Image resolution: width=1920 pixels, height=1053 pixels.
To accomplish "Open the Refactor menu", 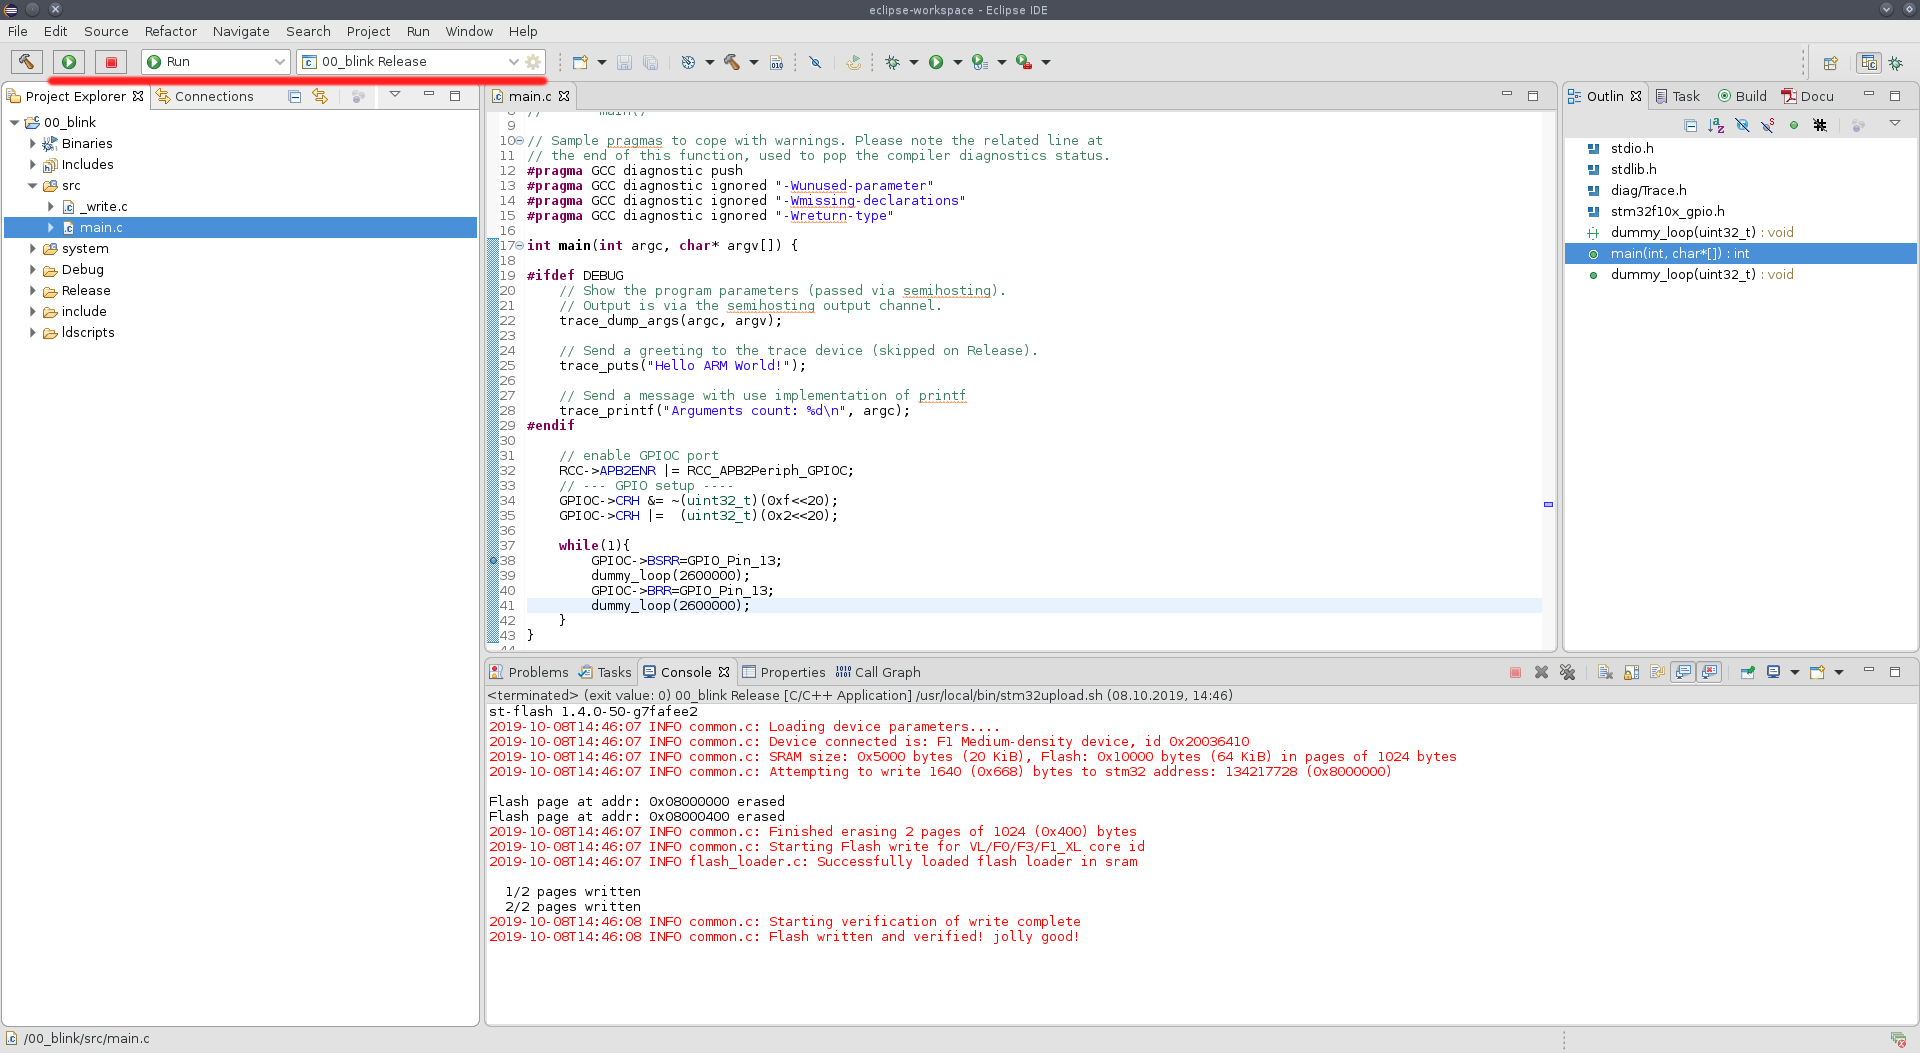I will [x=170, y=31].
